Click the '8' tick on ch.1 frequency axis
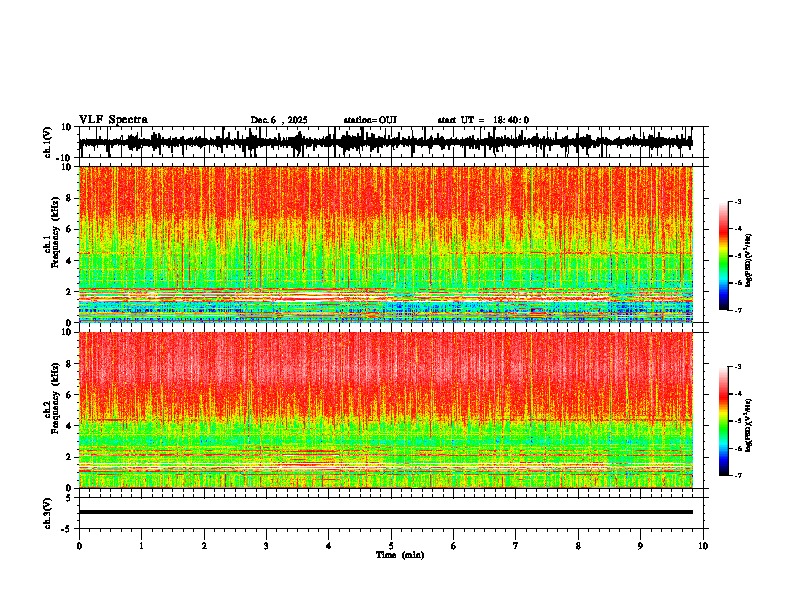 tap(70, 198)
